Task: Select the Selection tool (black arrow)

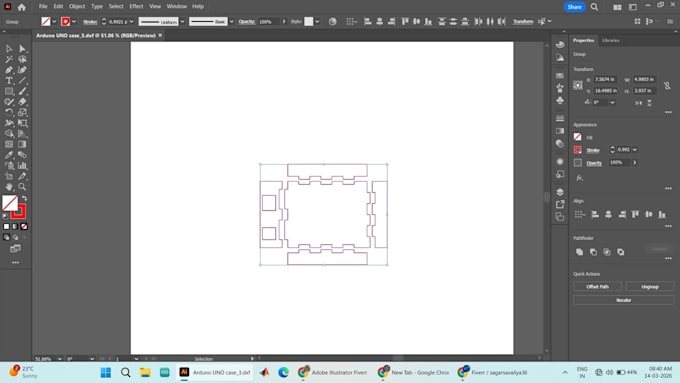Action: point(9,49)
